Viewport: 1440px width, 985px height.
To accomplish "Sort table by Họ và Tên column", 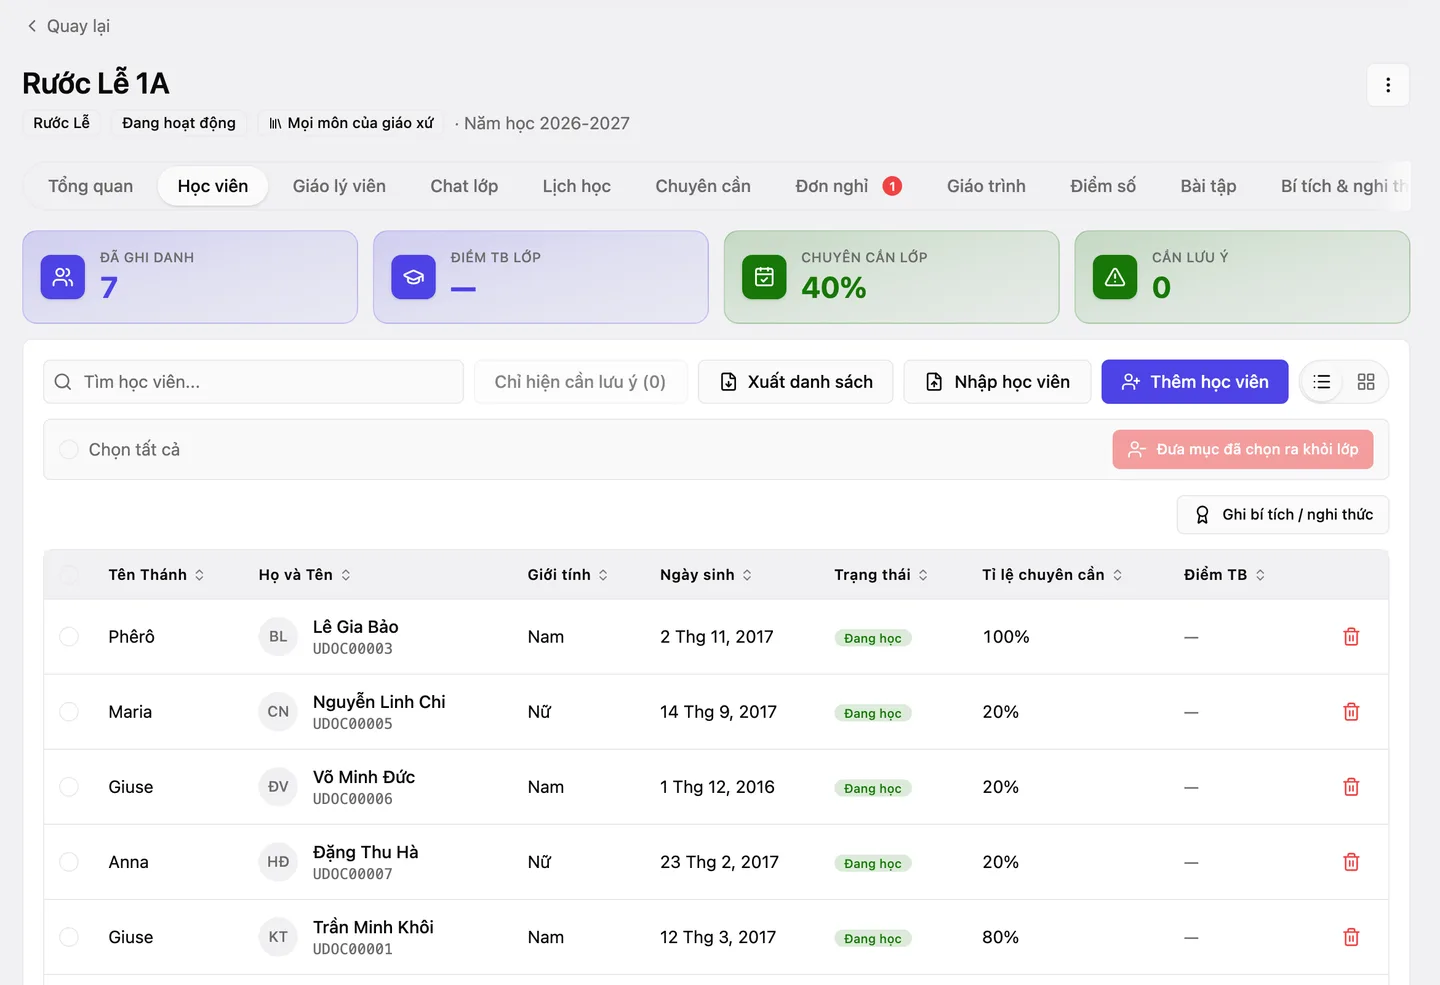I will (x=305, y=575).
